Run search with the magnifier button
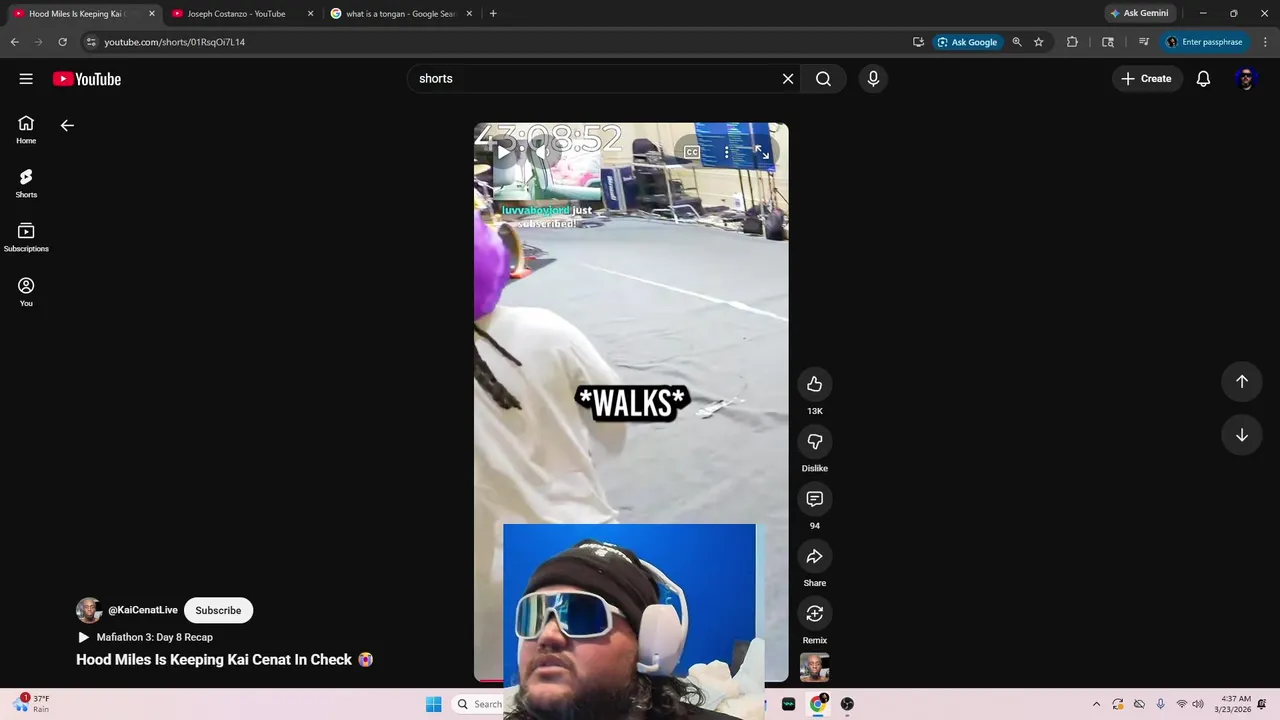This screenshot has height=720, width=1280. (x=823, y=79)
